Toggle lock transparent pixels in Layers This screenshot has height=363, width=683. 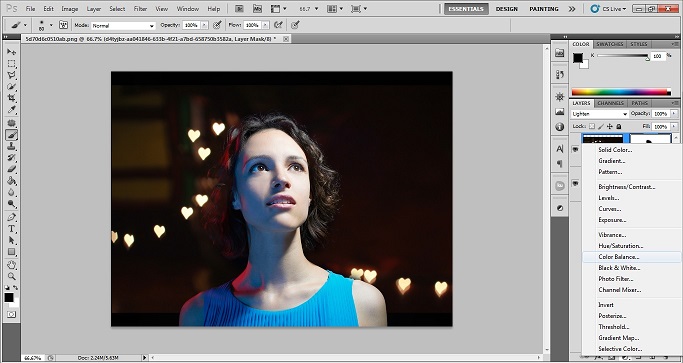(x=592, y=126)
